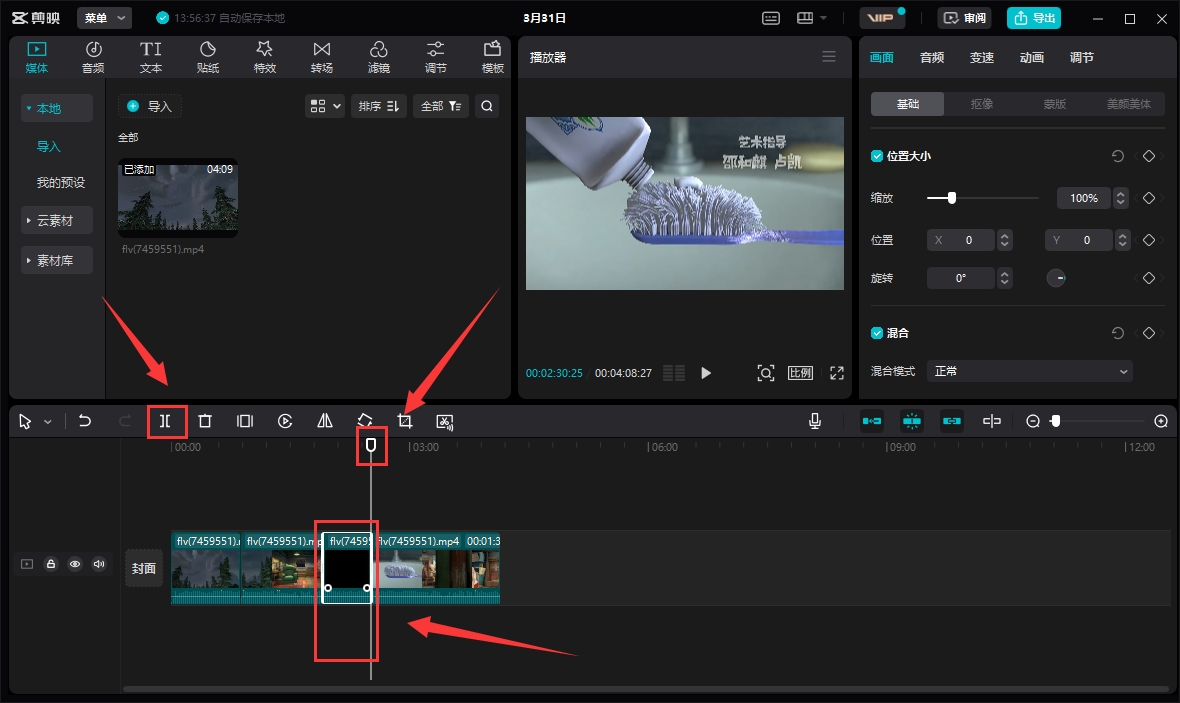Toggle track visibility eye icon

pos(75,564)
